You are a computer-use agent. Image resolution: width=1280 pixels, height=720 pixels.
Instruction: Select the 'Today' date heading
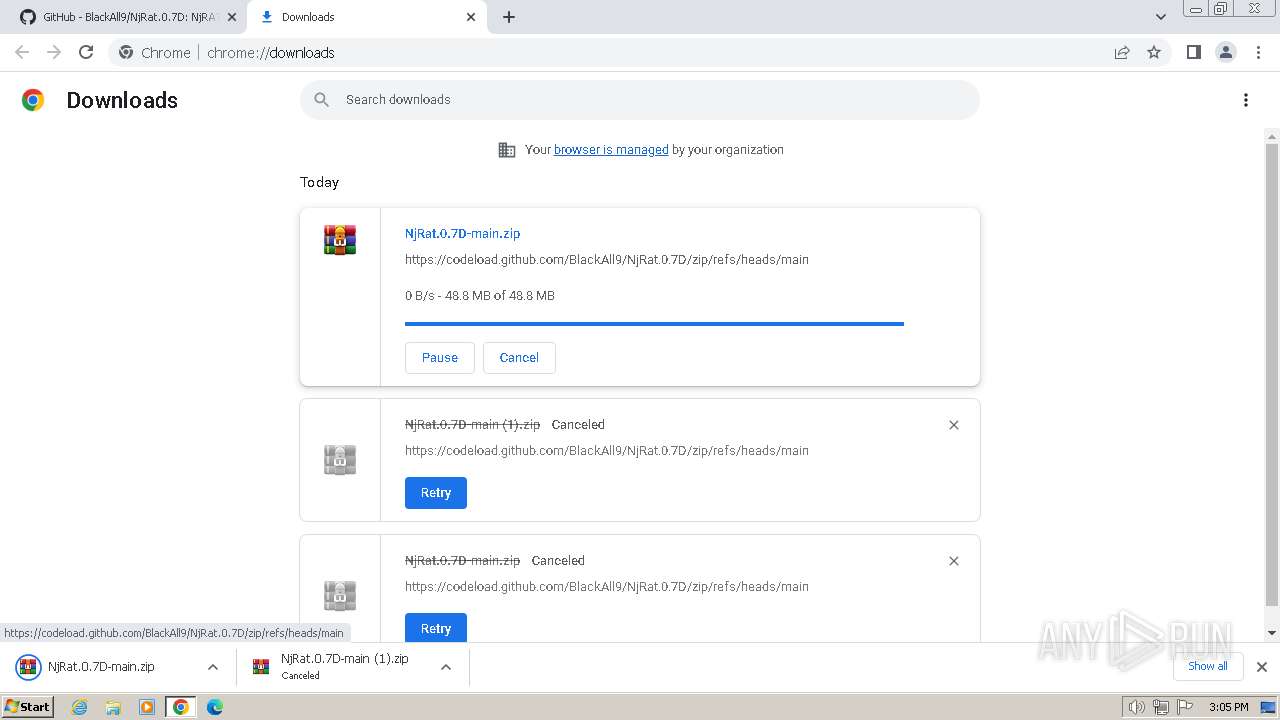(x=319, y=182)
